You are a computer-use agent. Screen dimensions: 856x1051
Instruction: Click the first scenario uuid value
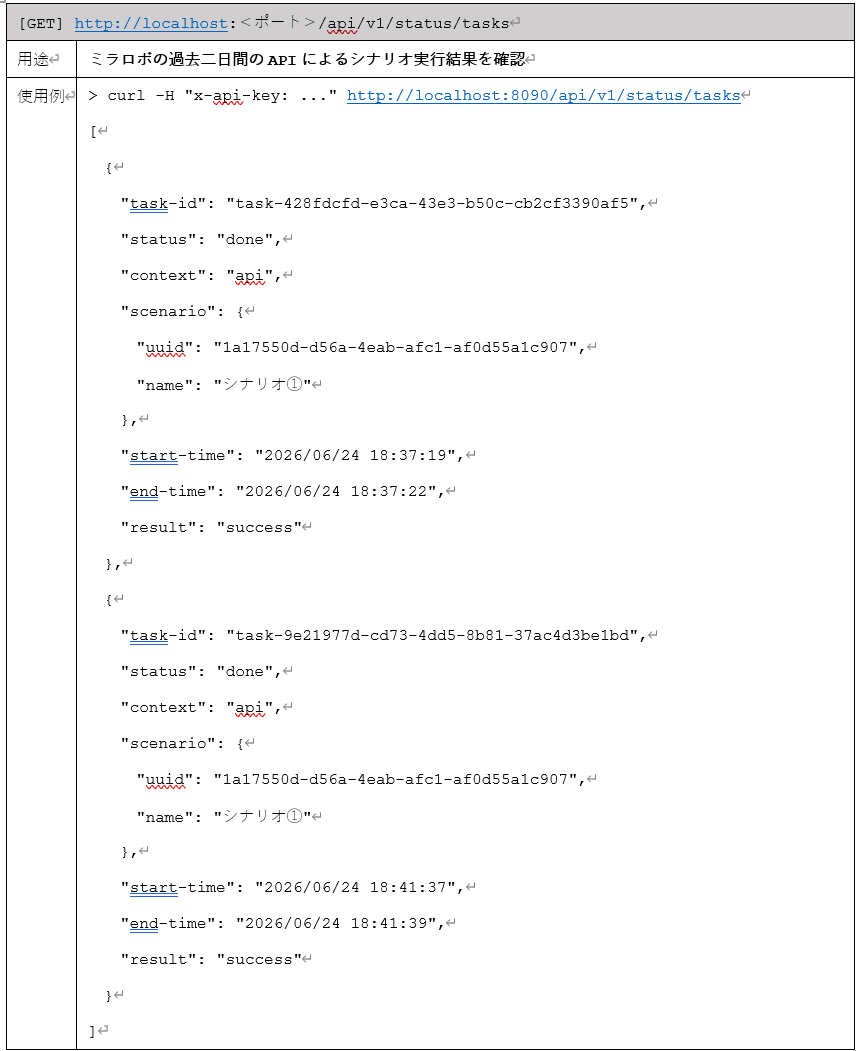(395, 347)
